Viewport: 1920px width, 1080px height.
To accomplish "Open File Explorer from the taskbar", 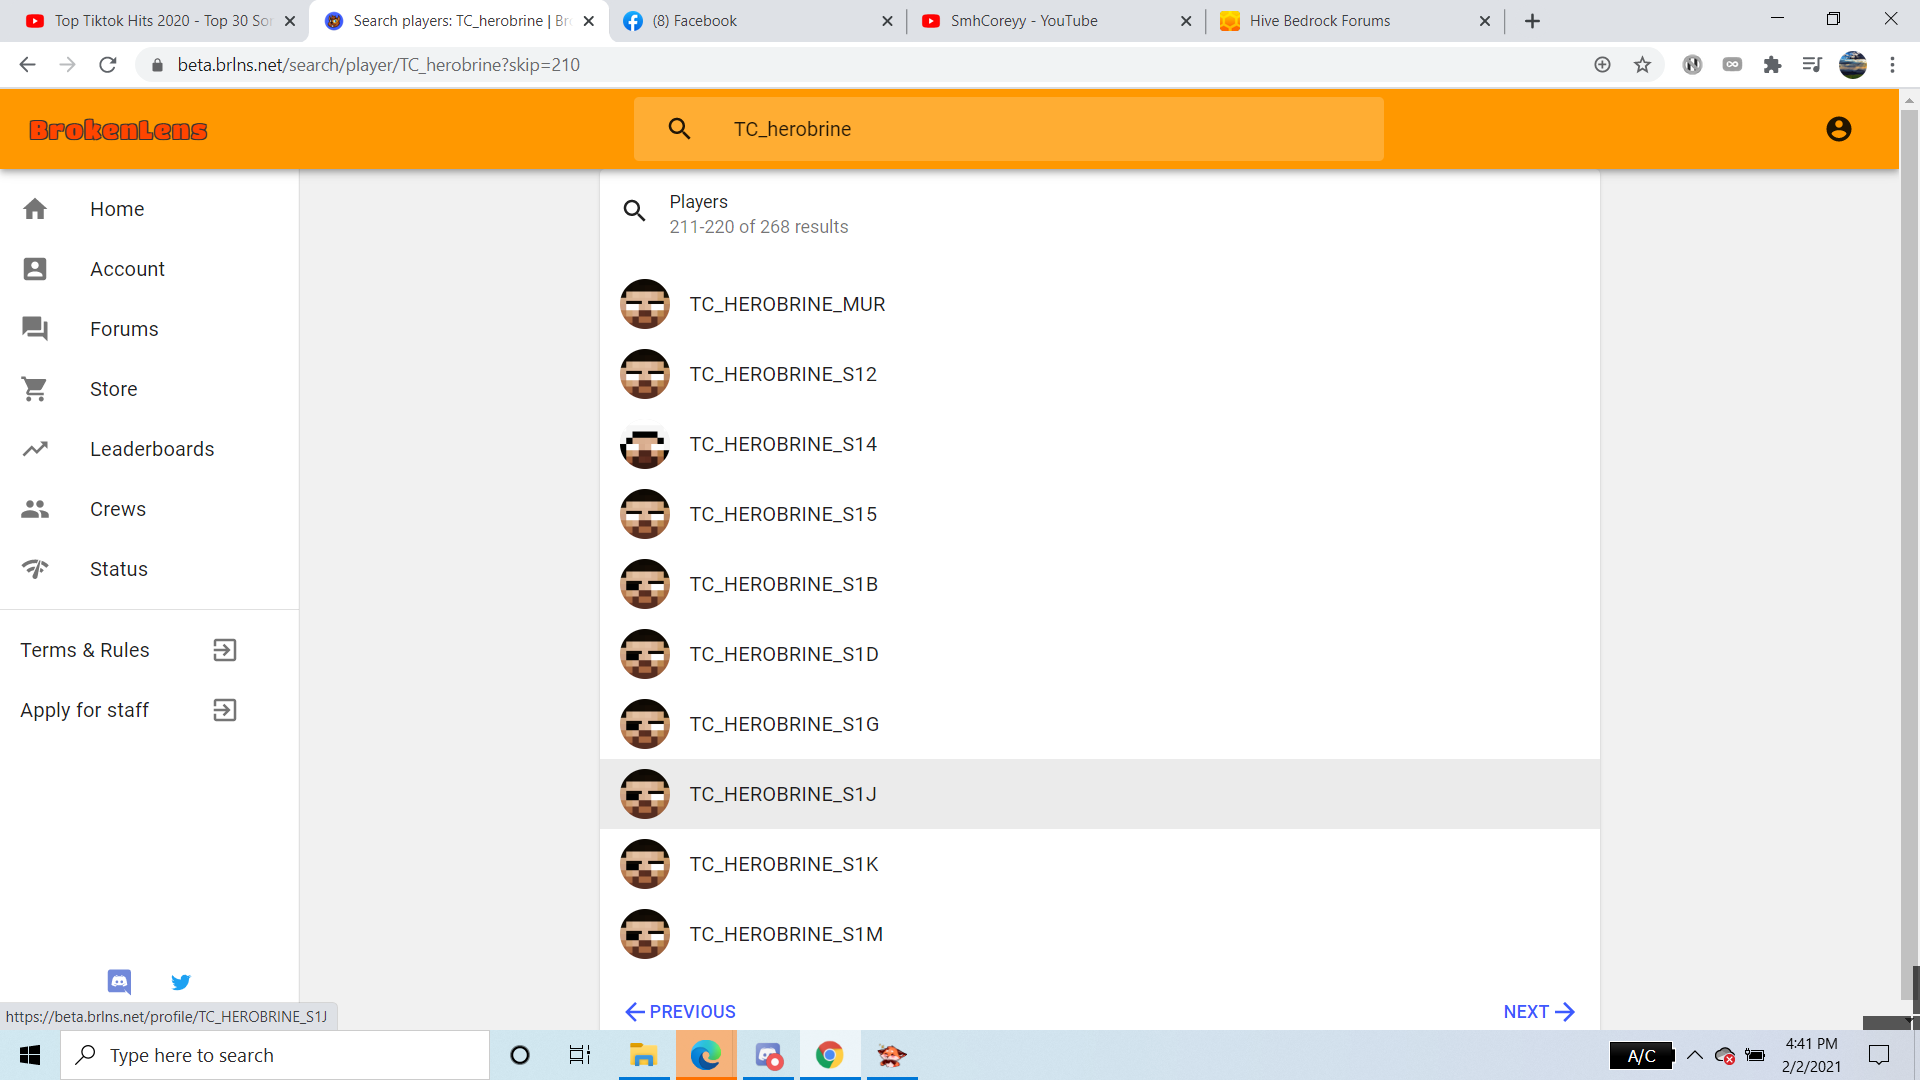I will click(x=643, y=1055).
